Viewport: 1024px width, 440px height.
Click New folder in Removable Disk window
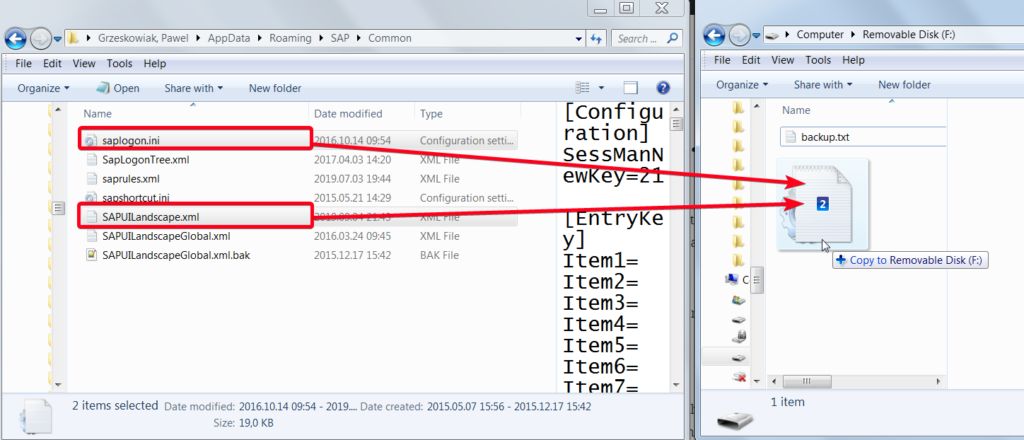(904, 85)
